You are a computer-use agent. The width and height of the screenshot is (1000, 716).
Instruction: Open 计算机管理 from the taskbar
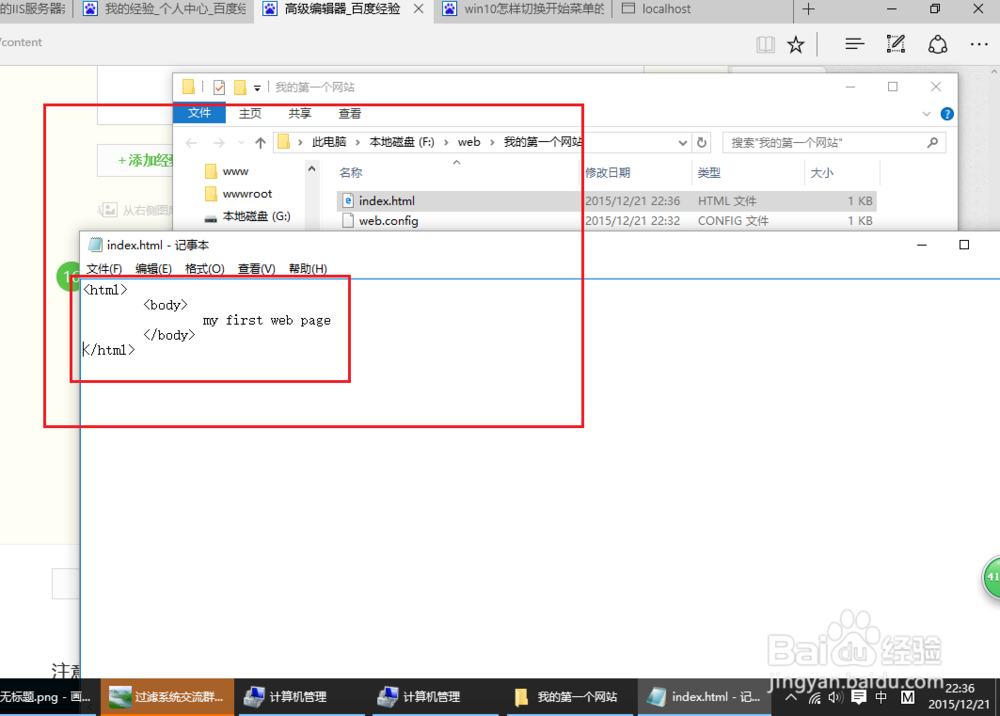300,697
